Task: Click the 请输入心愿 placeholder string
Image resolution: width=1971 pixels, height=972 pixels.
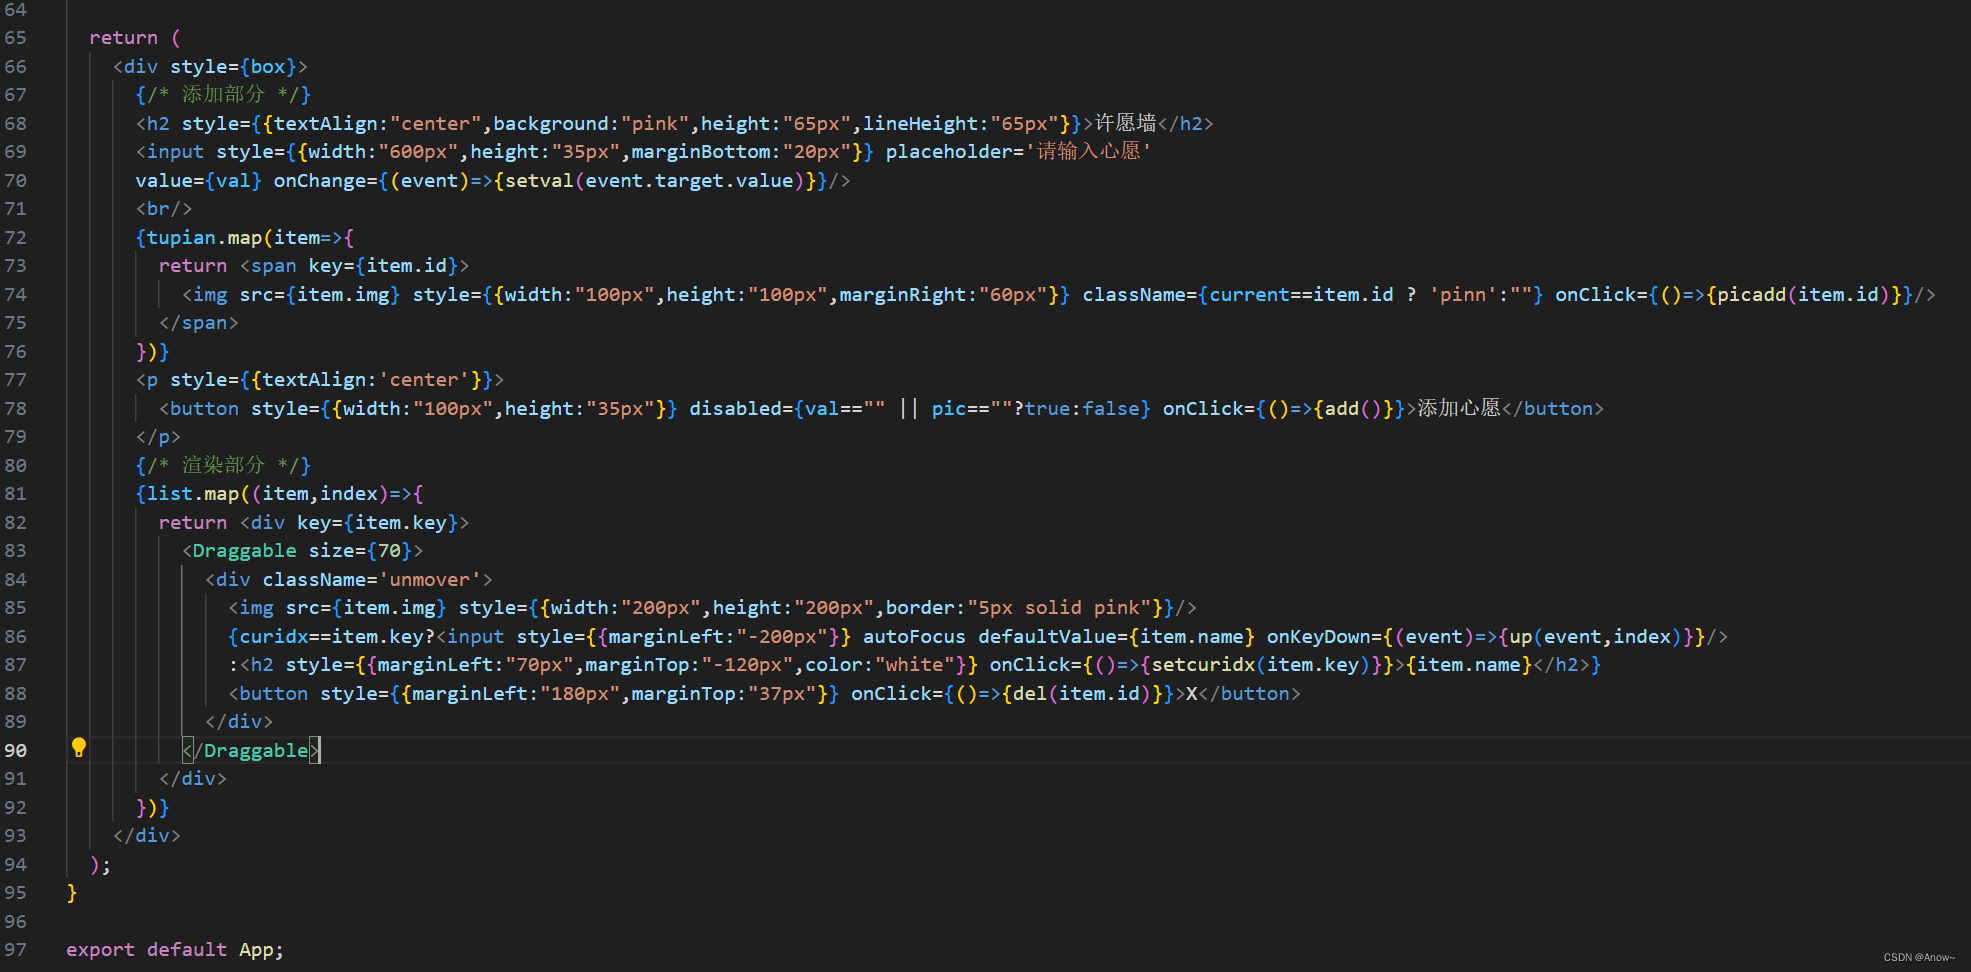Action: click(x=1089, y=152)
